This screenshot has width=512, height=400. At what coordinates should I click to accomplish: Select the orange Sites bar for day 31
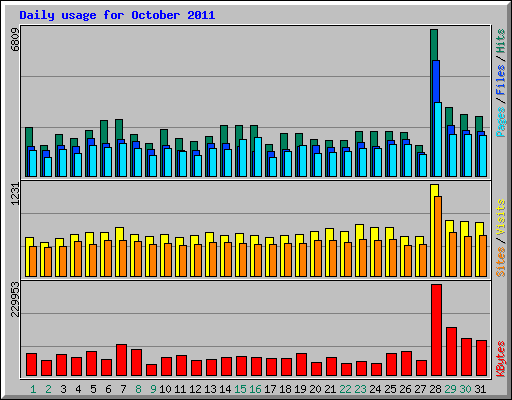pyautogui.click(x=483, y=256)
